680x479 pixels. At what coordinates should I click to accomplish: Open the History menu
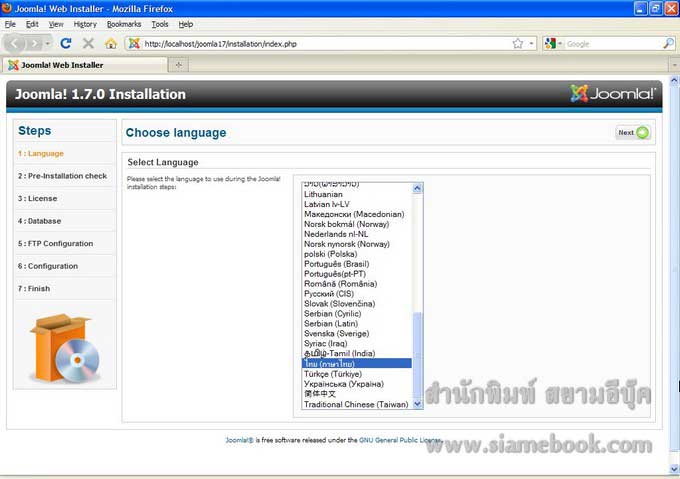point(85,24)
